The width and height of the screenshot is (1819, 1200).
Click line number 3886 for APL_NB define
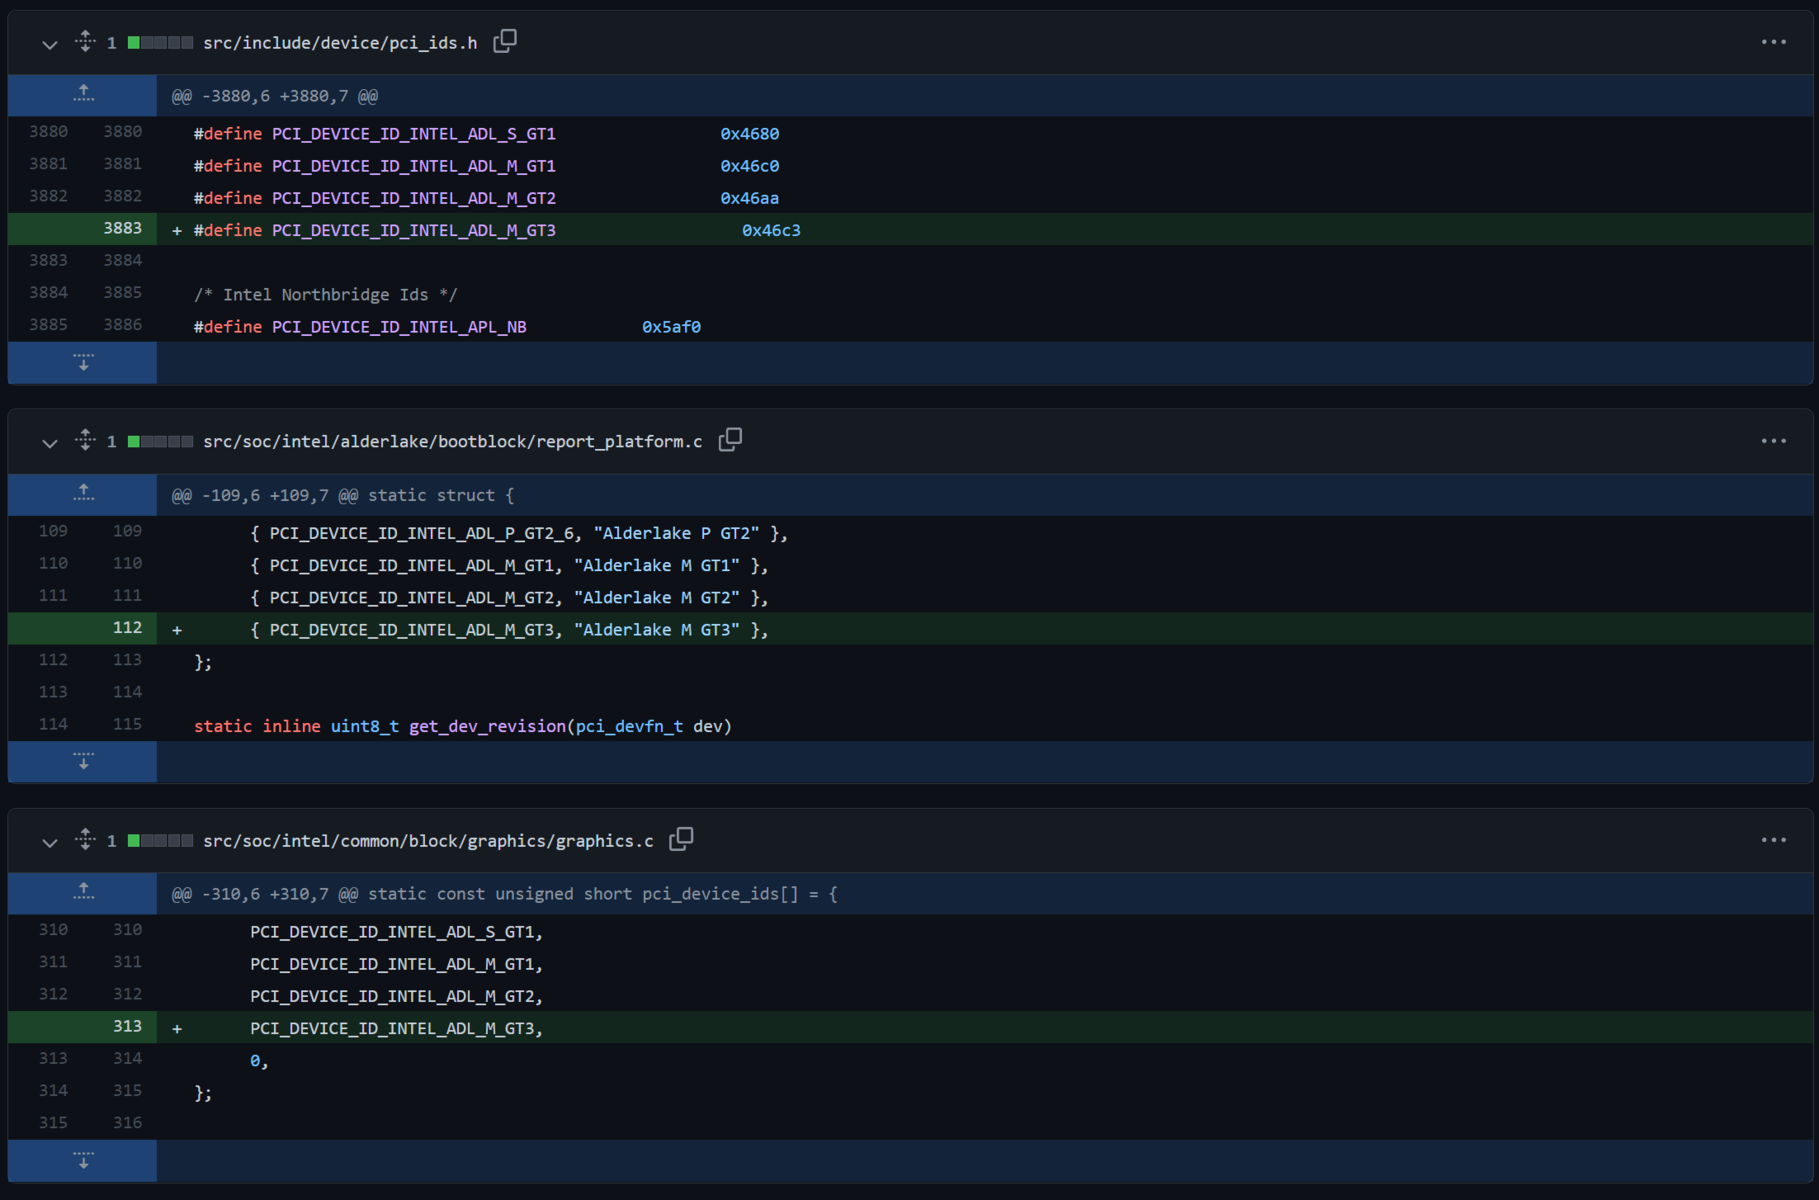coord(122,325)
